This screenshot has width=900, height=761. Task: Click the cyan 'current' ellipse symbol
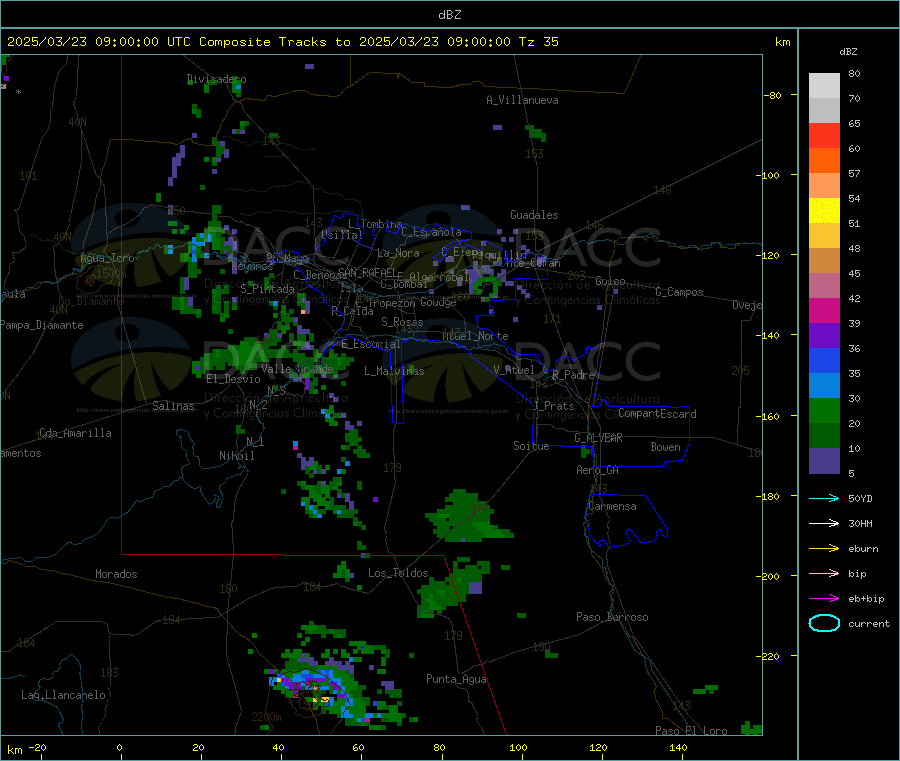tap(824, 623)
